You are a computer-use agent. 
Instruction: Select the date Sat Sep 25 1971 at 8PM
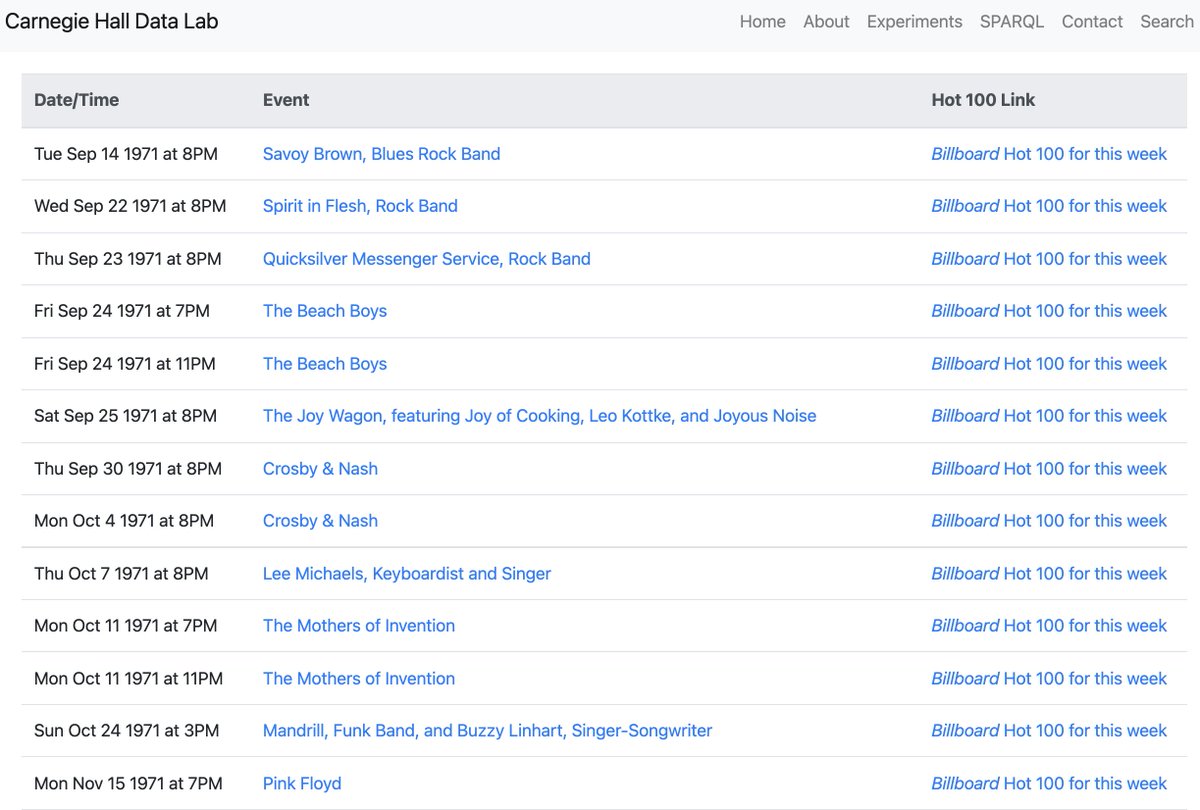[x=125, y=416]
